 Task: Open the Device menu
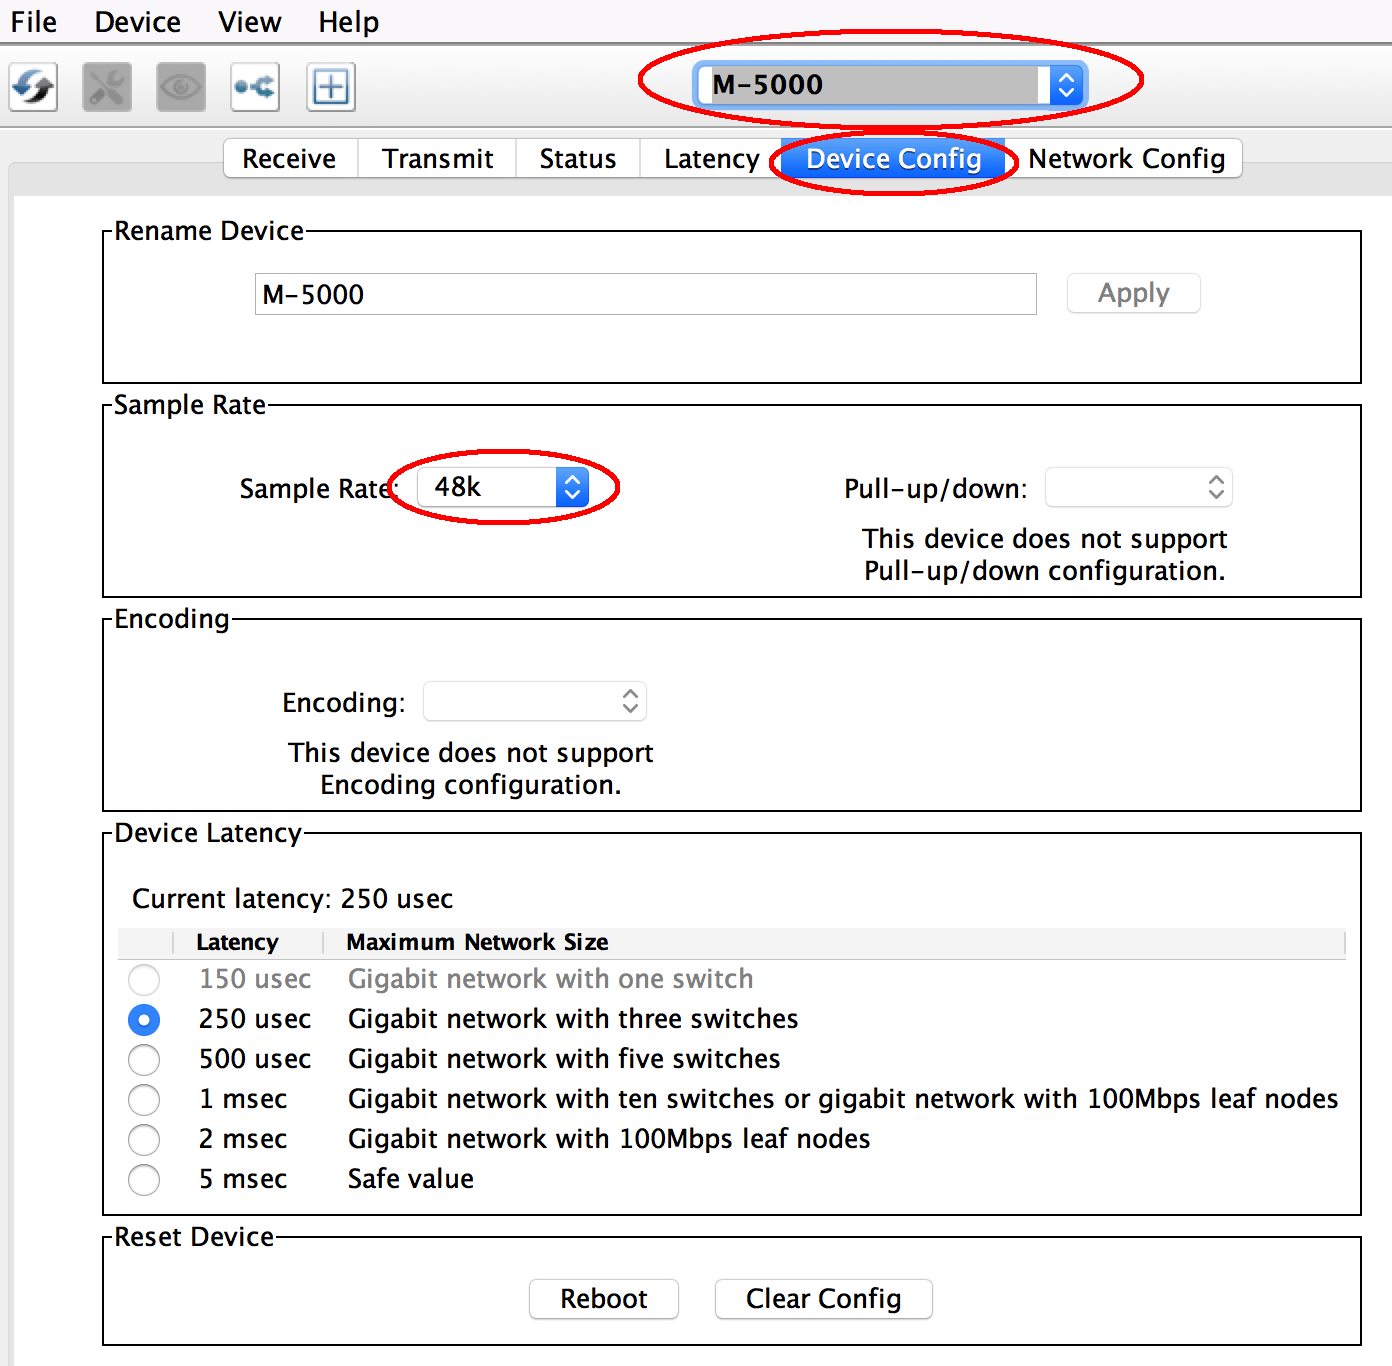point(138,22)
